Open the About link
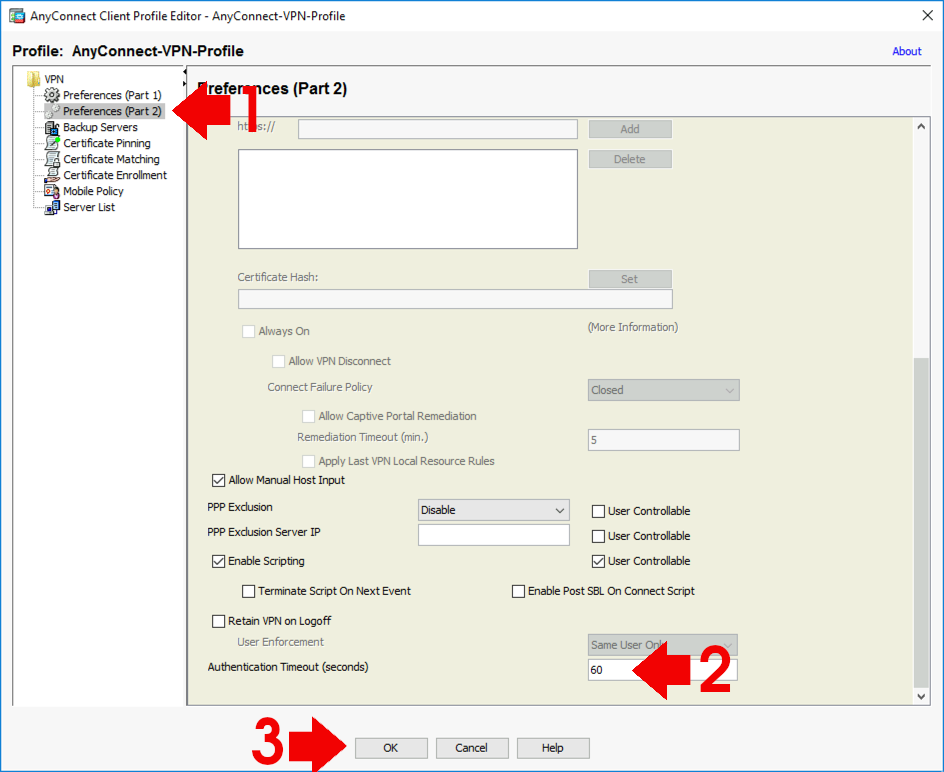 click(x=907, y=51)
